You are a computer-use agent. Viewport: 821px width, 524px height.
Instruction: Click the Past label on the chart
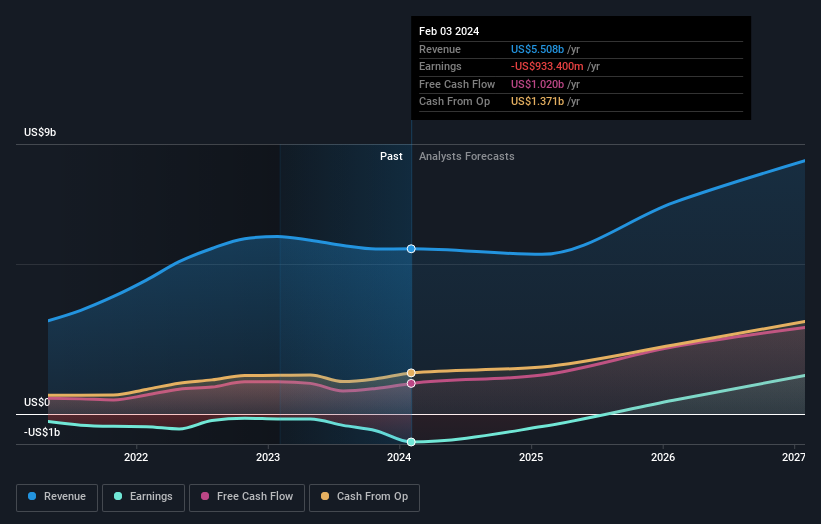pyautogui.click(x=391, y=156)
